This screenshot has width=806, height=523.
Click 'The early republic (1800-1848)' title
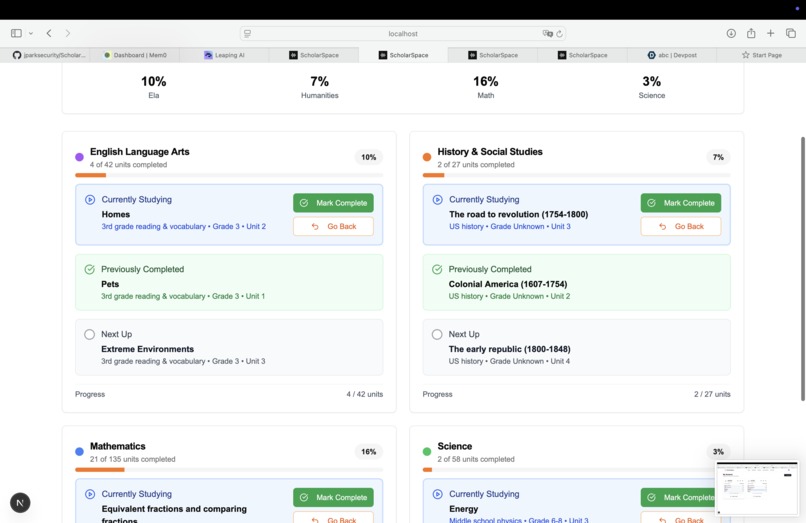(509, 349)
